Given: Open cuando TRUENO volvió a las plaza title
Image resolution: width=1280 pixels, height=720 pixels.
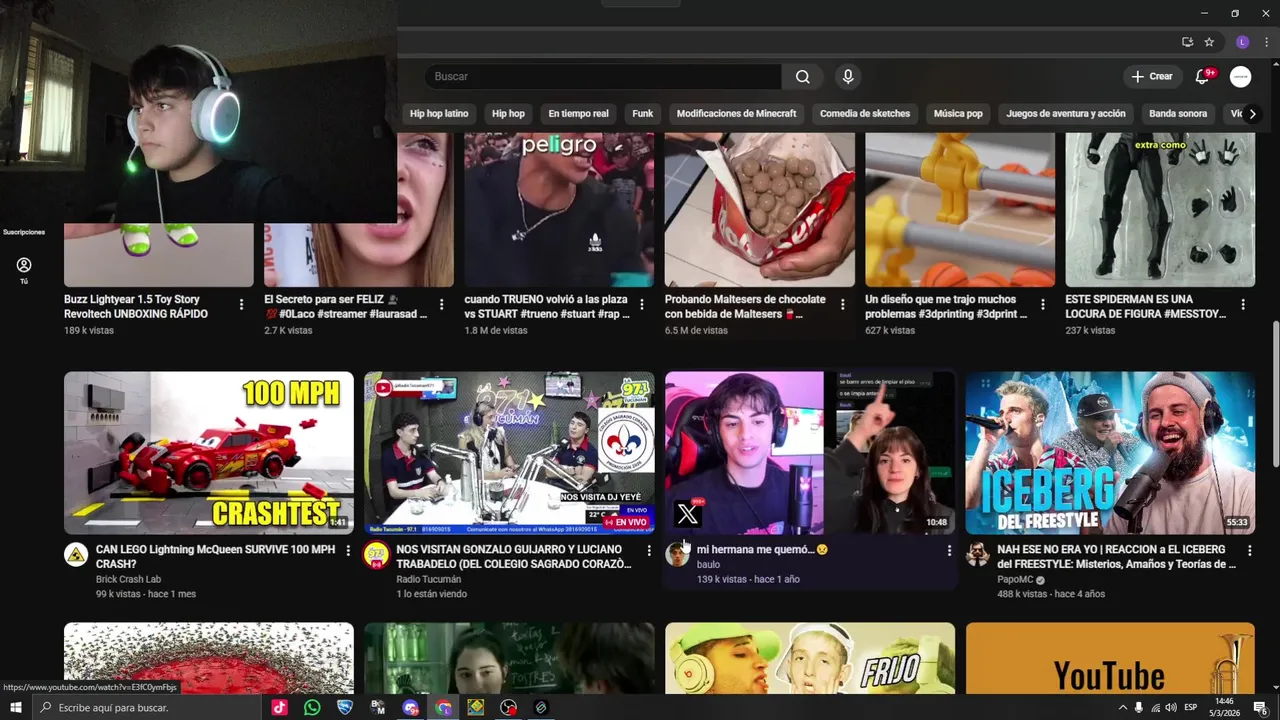Looking at the screenshot, I should (547, 306).
